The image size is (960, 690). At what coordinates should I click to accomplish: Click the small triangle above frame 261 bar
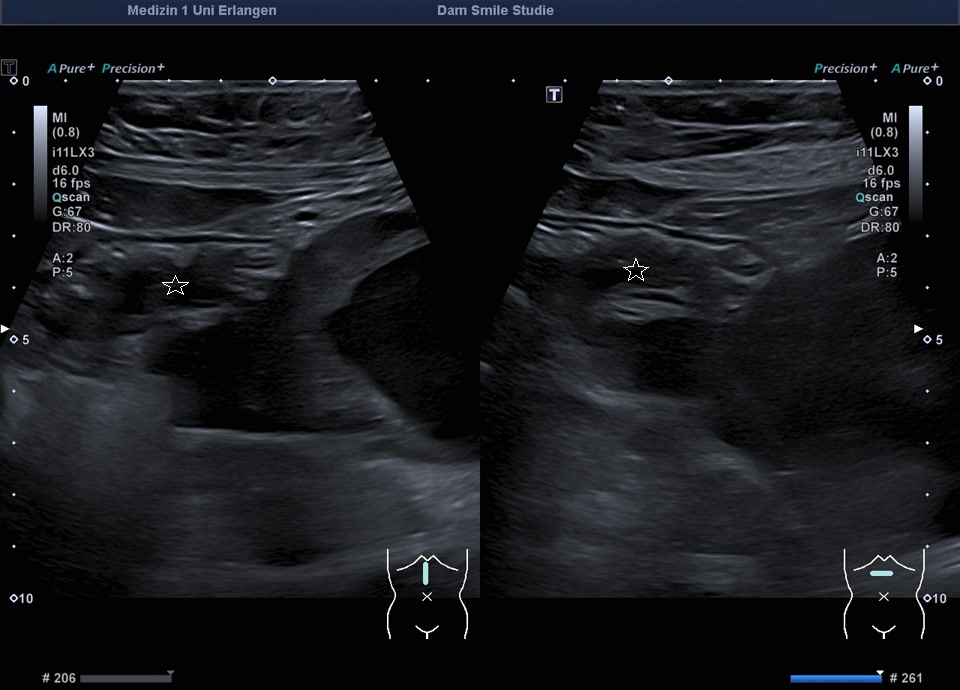(x=880, y=673)
